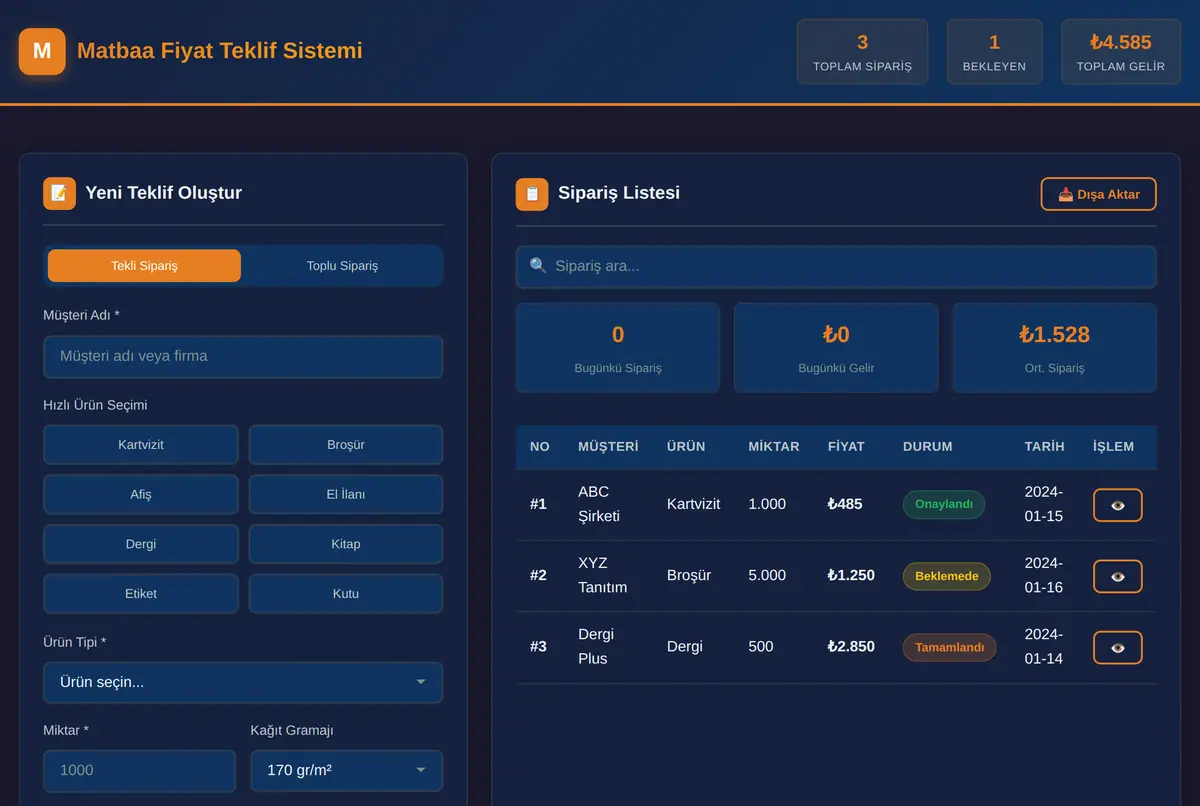
Task: Click the DURUM column header
Action: (928, 447)
